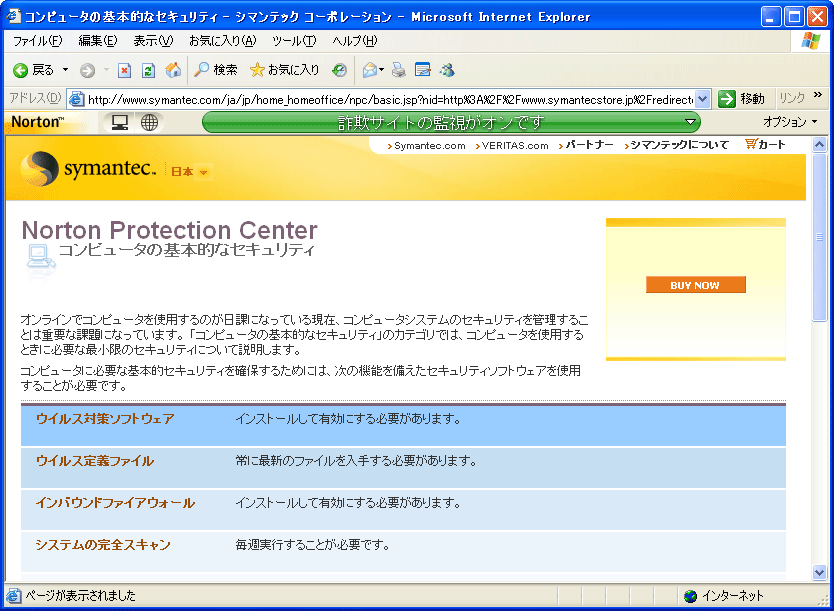834x611 pixels.
Task: Click the Norton computer monitor icon
Action: 120,122
